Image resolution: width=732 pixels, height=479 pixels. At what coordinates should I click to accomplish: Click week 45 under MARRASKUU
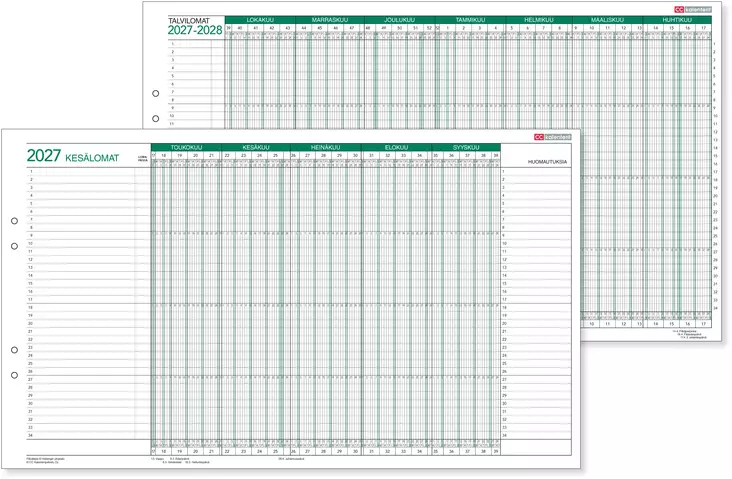click(x=320, y=28)
